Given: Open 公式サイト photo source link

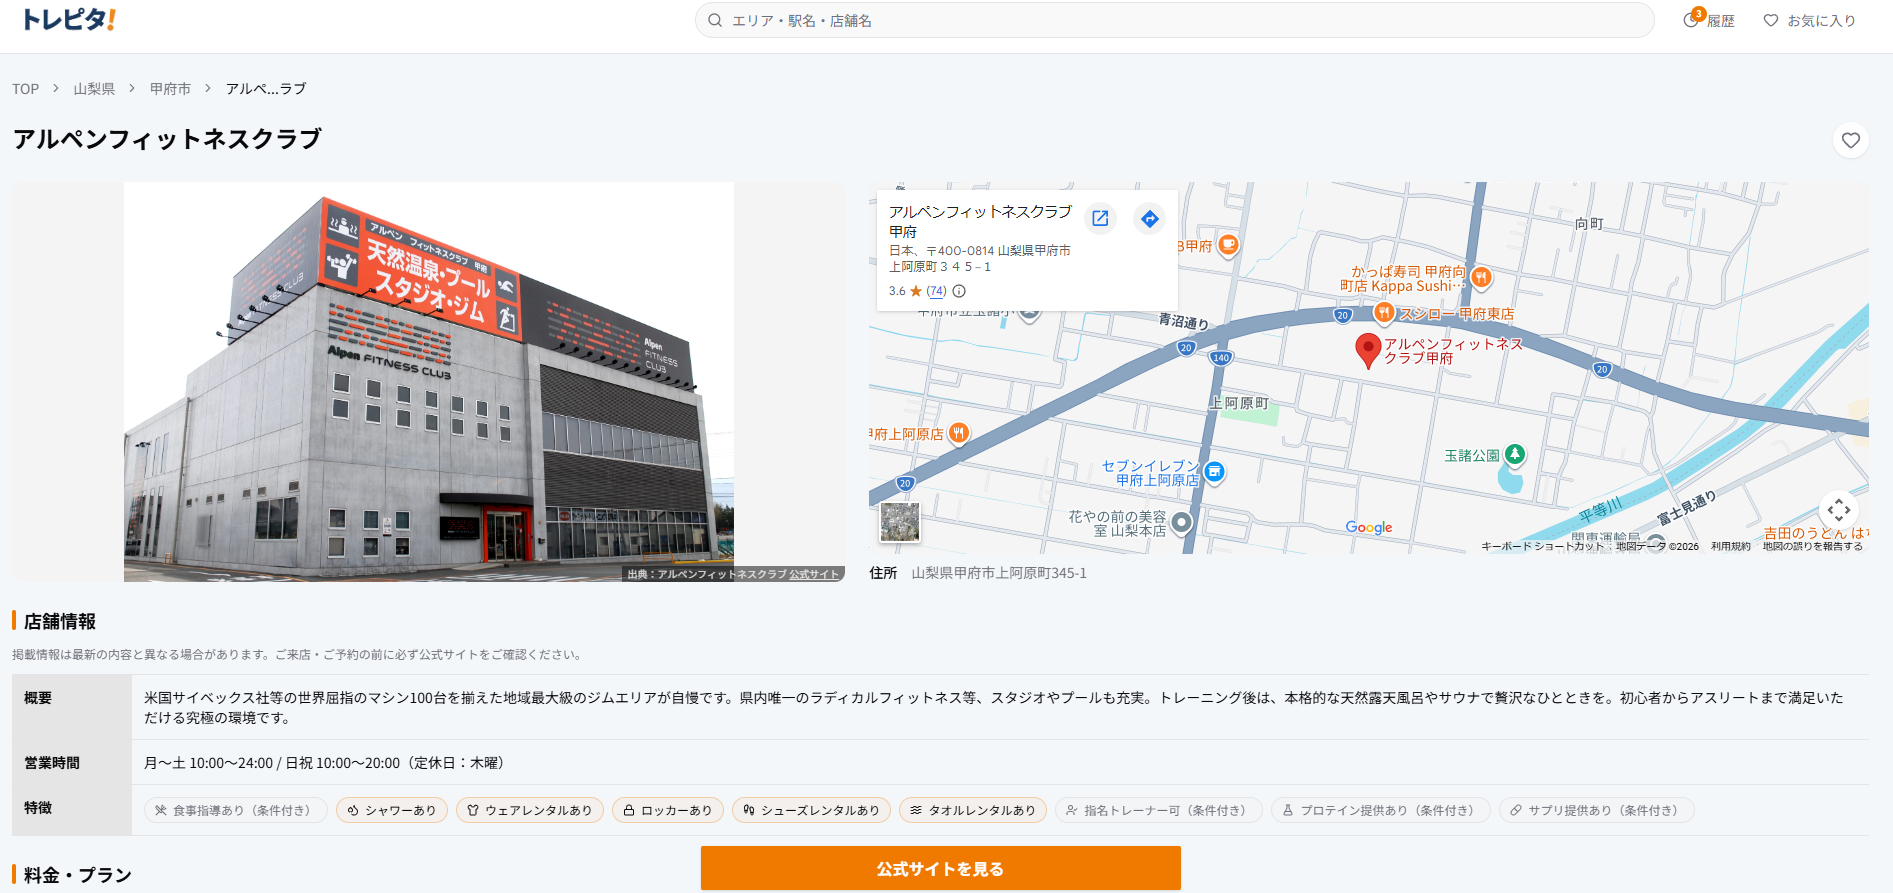Looking at the screenshot, I should [x=813, y=574].
